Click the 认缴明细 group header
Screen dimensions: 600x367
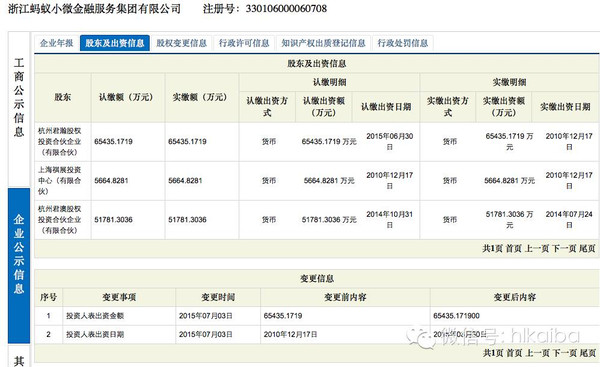(x=329, y=82)
